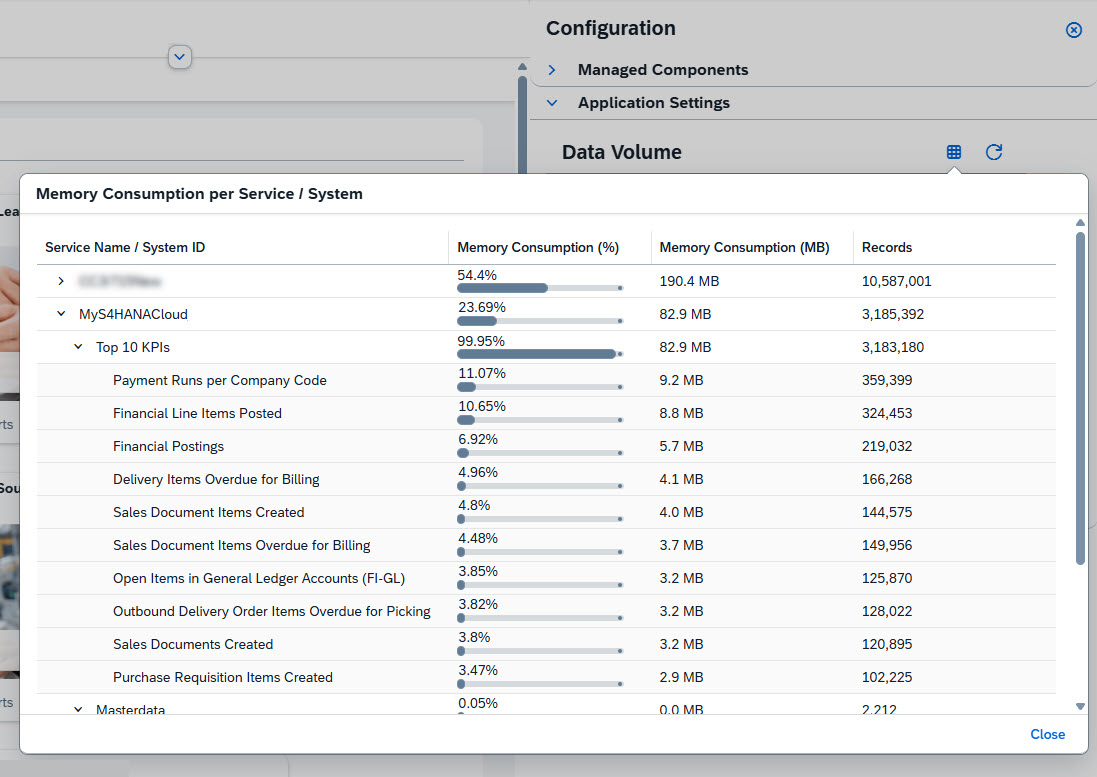Select the Financial Line Items Posted row
The image size is (1097, 777).
(x=197, y=413)
